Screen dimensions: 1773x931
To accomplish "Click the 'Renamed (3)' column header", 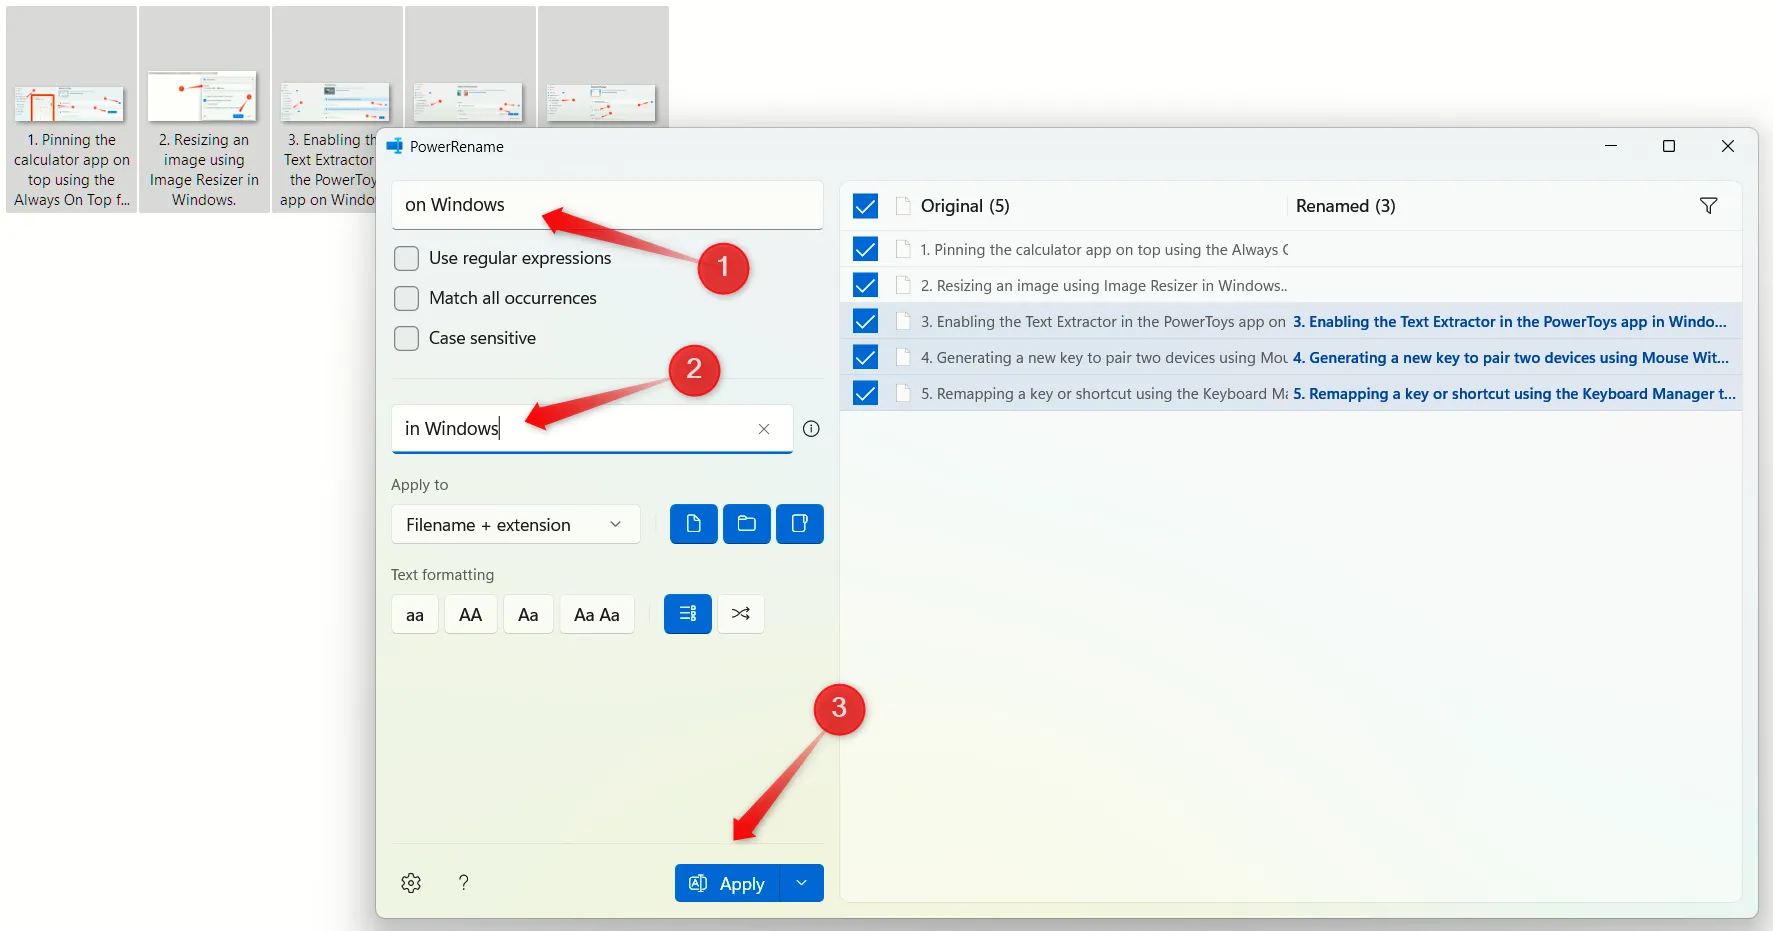I will (x=1345, y=206).
